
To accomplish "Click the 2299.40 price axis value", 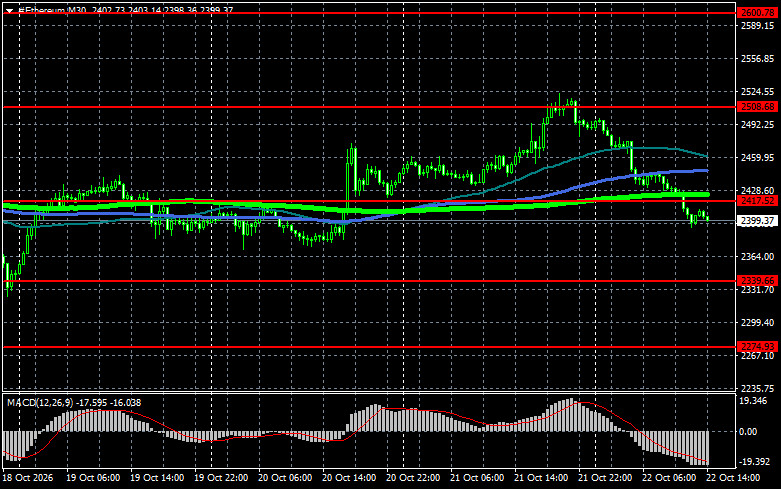I will (x=758, y=323).
